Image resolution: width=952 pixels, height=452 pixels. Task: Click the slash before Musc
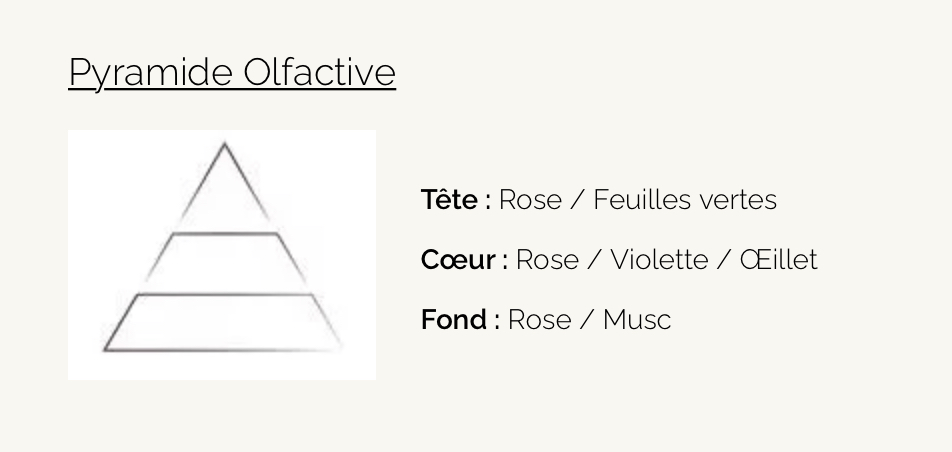tap(587, 320)
